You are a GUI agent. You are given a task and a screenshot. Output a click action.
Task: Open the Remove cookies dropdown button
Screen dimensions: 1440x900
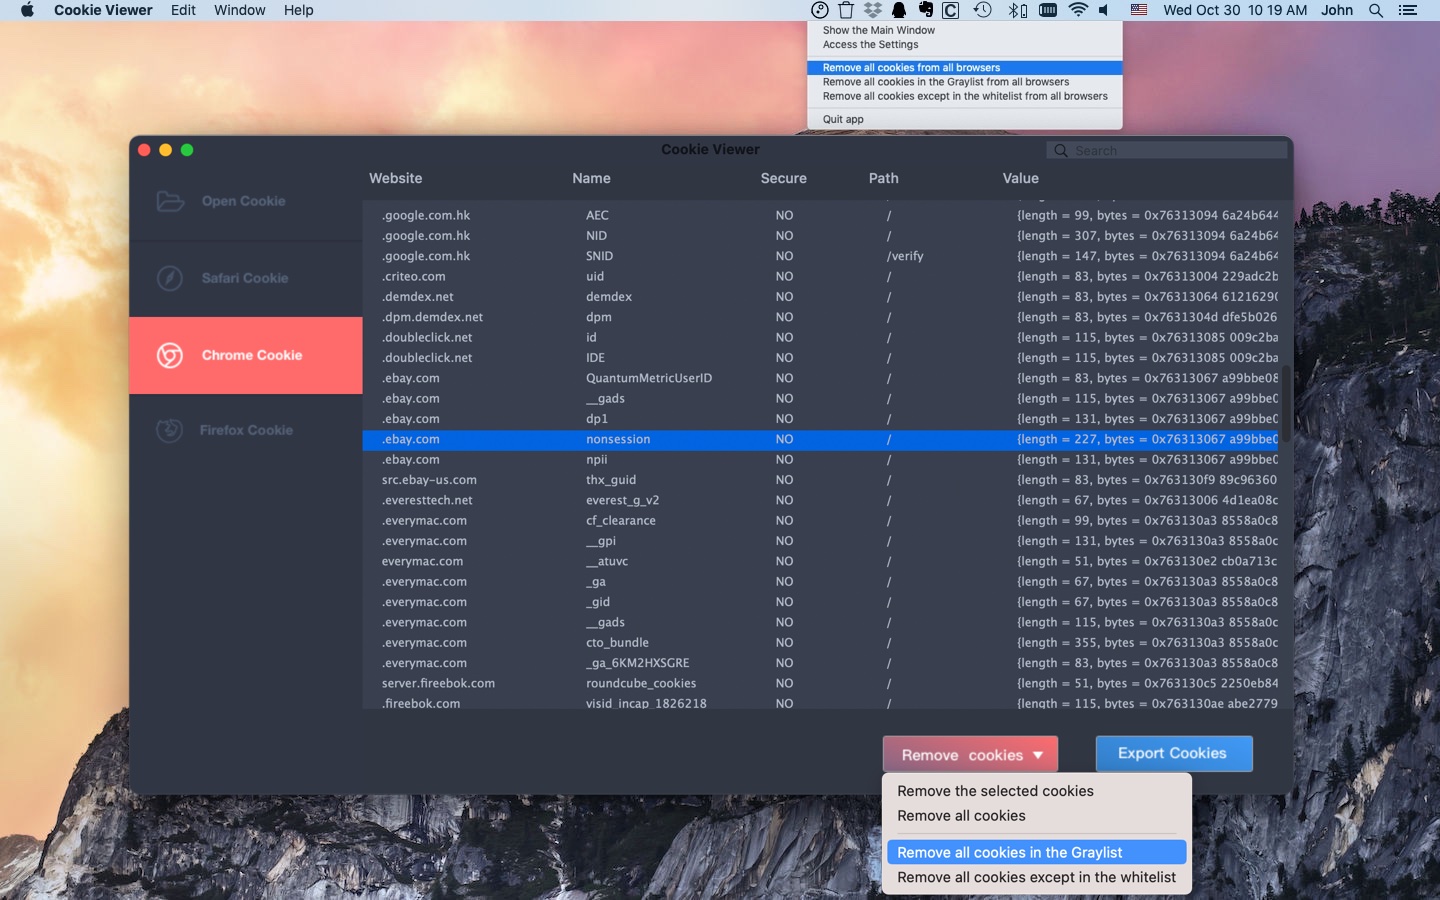click(x=970, y=755)
